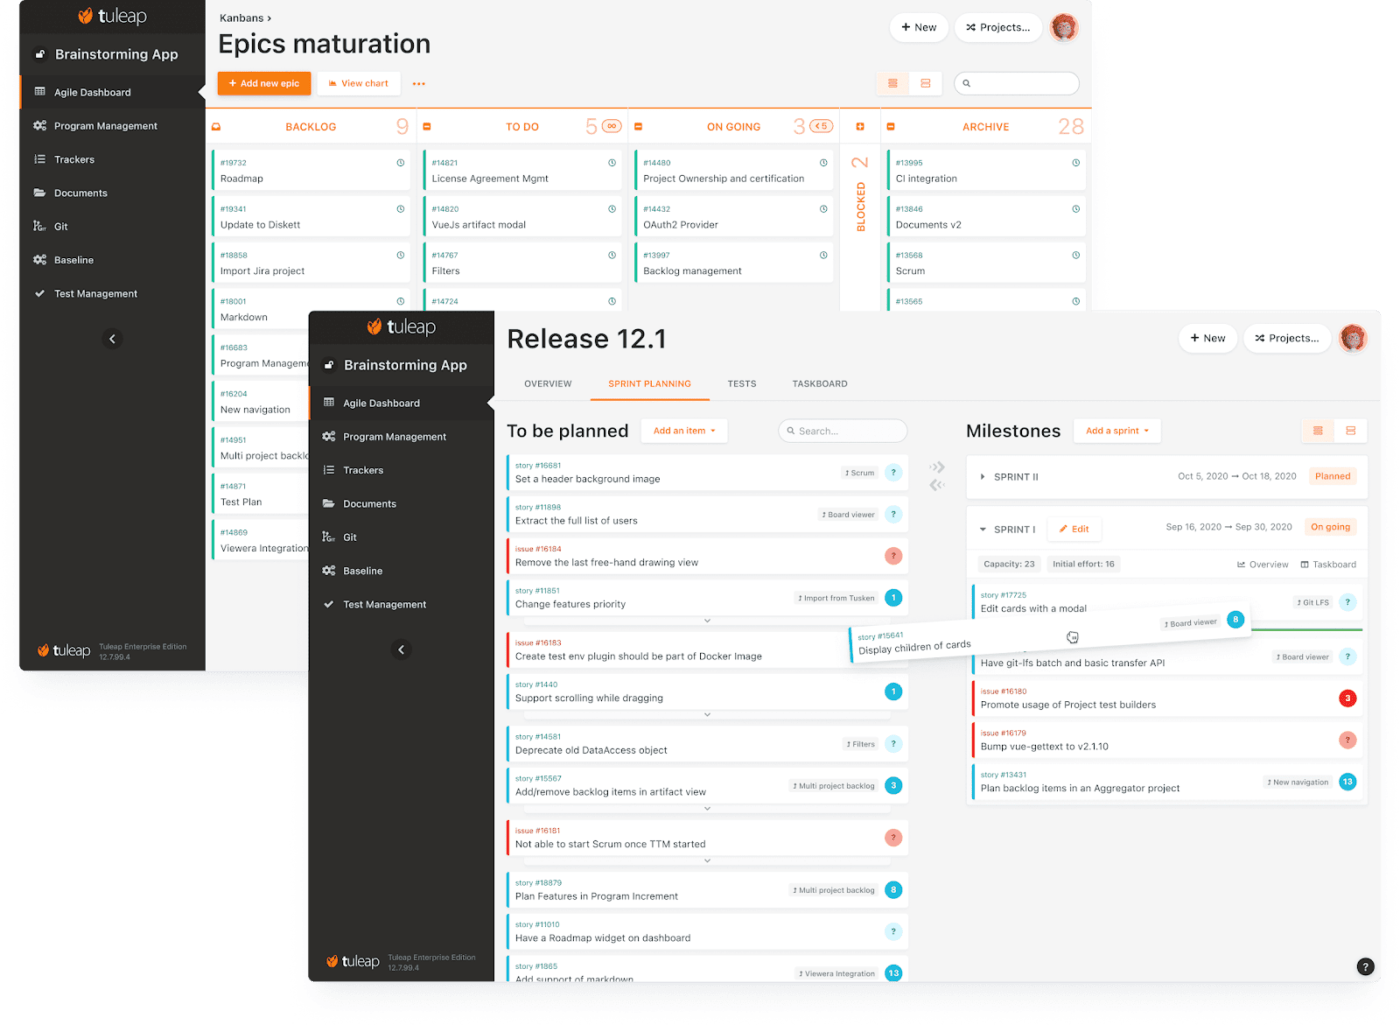Collapse the ARCHIVE column
The image size is (1400, 1025).
click(890, 127)
